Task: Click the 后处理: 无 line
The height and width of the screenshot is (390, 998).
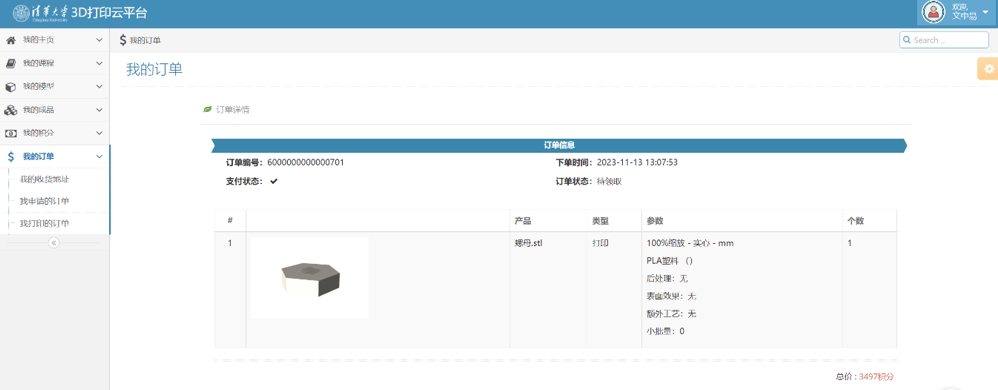Action: (667, 279)
